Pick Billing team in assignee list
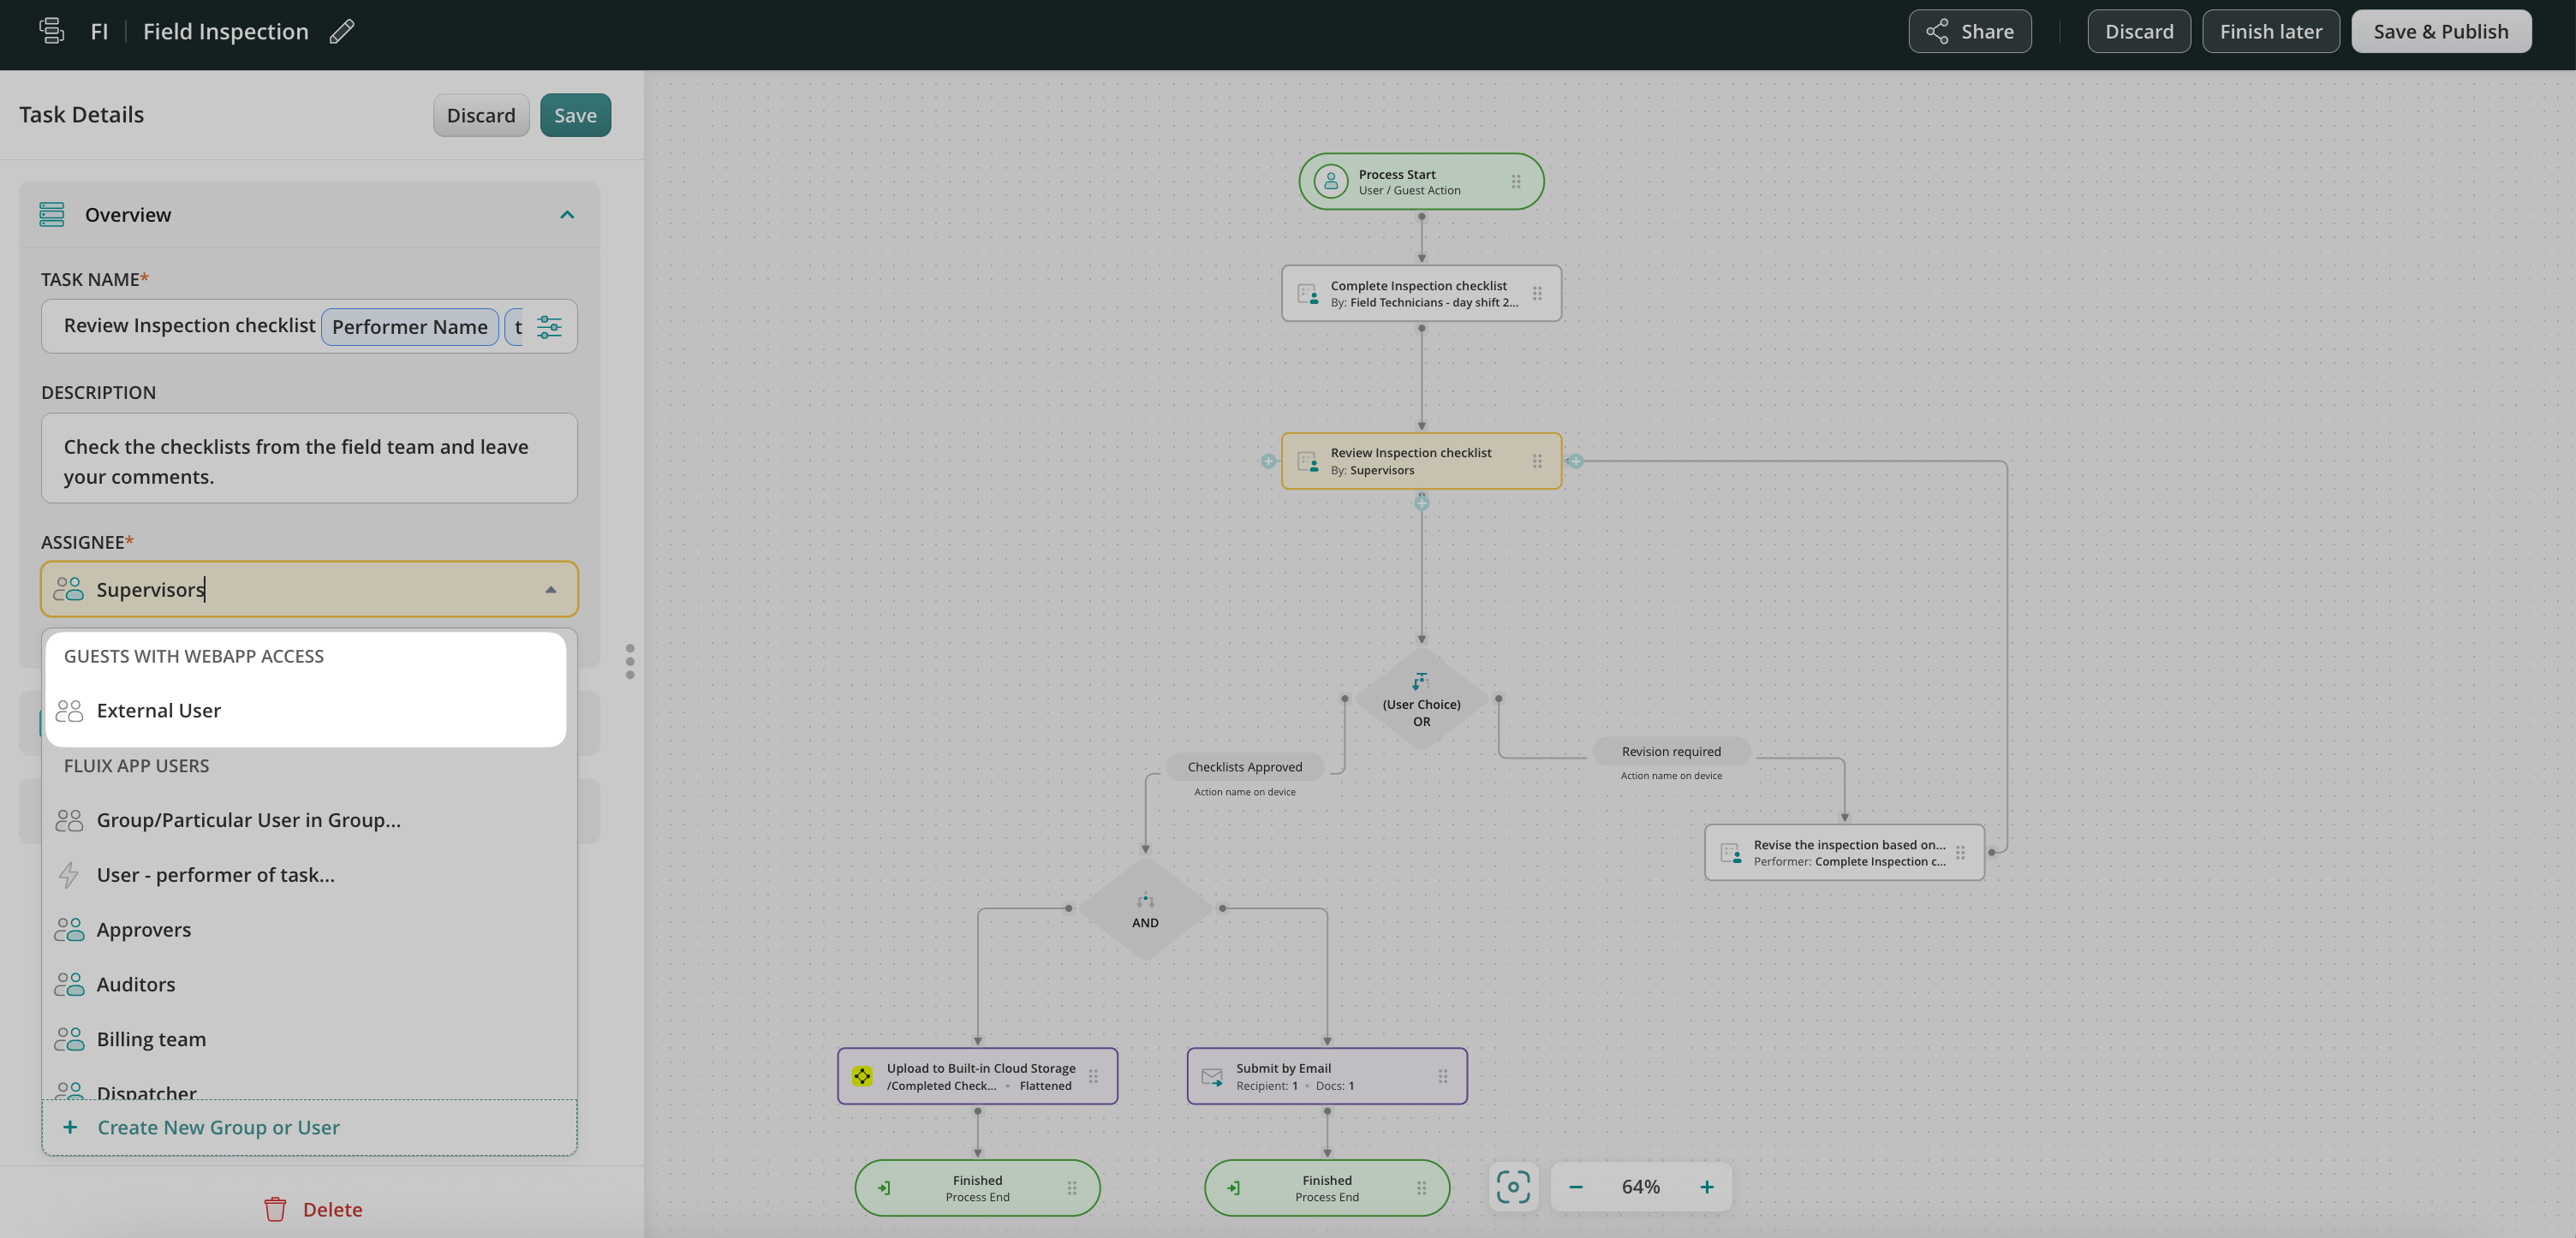The height and width of the screenshot is (1238, 2576). 151,1039
